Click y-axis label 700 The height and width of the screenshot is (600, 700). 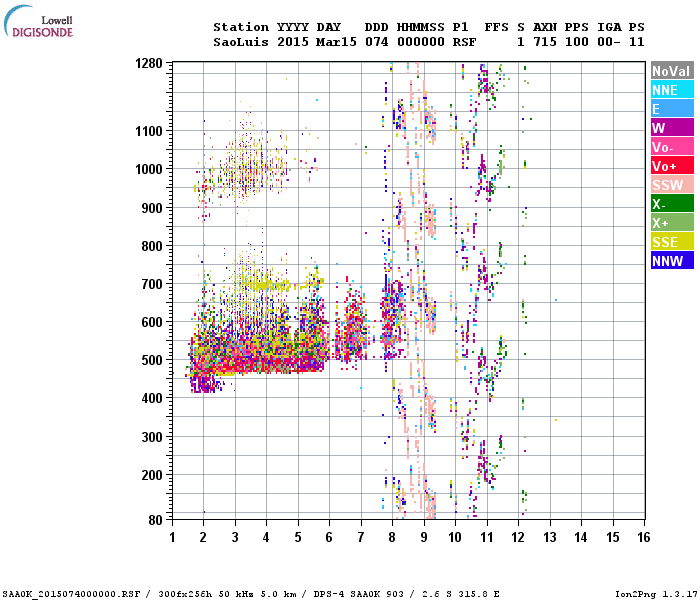point(152,284)
